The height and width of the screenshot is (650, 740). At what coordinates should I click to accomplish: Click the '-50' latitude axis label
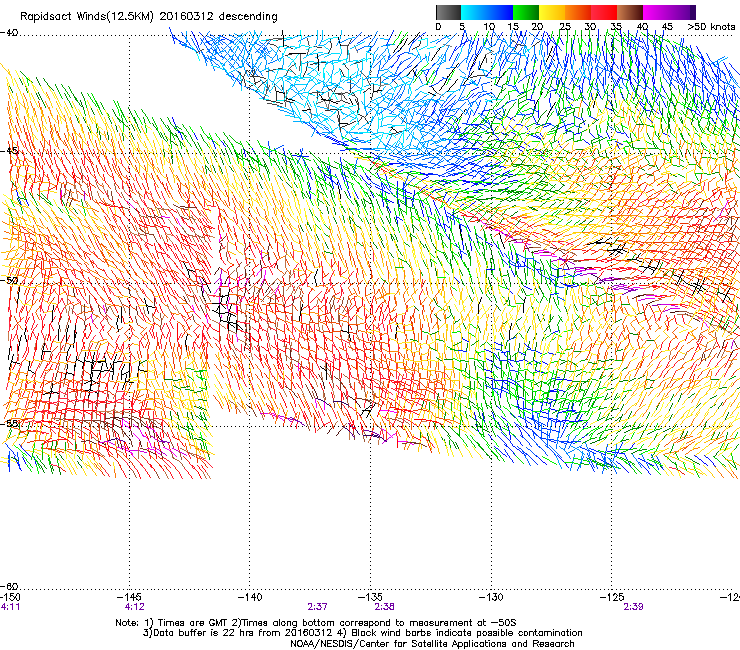tap(9, 281)
